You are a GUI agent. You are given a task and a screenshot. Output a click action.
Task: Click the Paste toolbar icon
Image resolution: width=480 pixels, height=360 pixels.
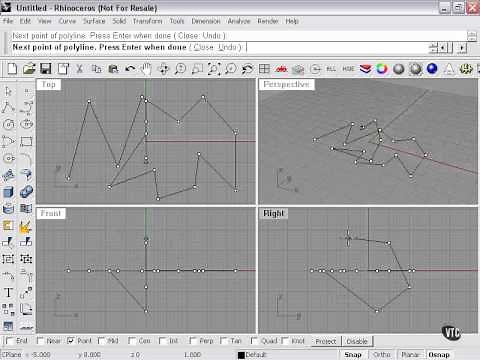tap(113, 69)
